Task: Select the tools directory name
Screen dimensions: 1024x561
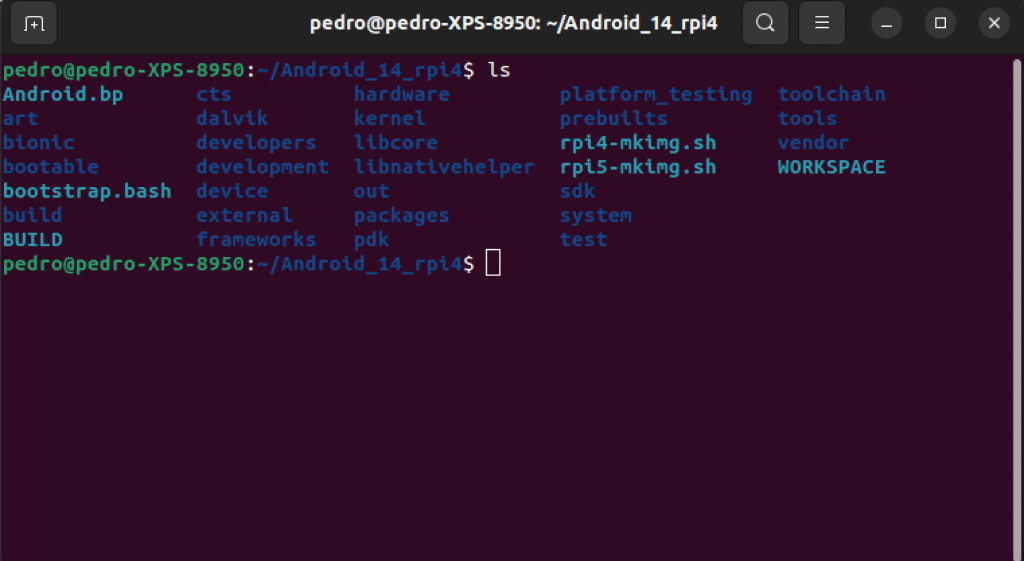Action: tap(807, 118)
